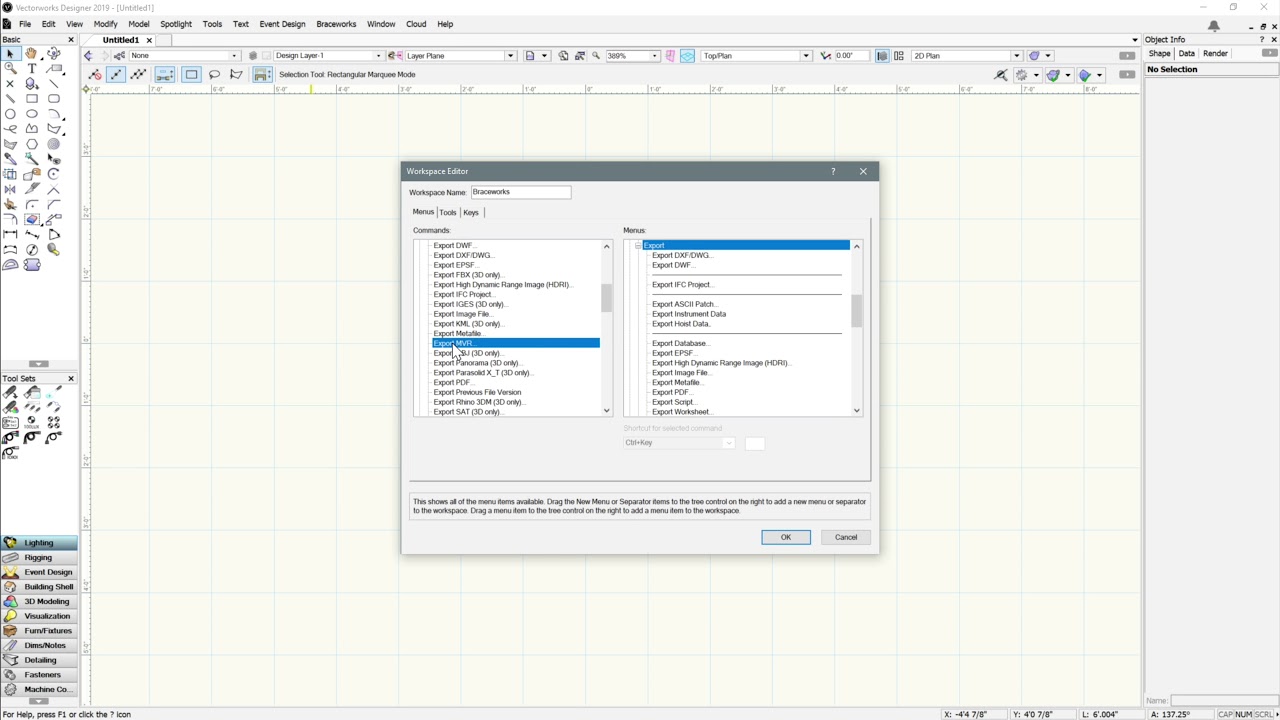Select the Protractor tool

pos(10,265)
